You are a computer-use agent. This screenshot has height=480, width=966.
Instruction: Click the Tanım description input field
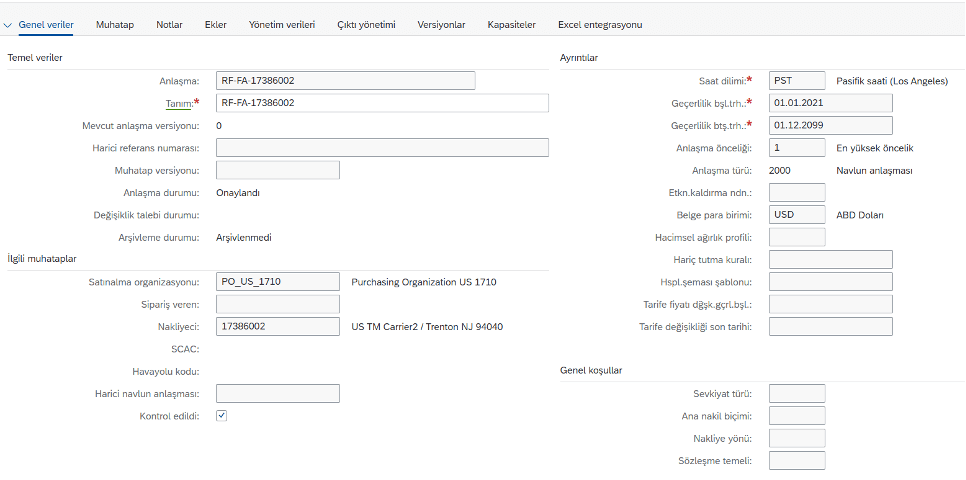(382, 103)
